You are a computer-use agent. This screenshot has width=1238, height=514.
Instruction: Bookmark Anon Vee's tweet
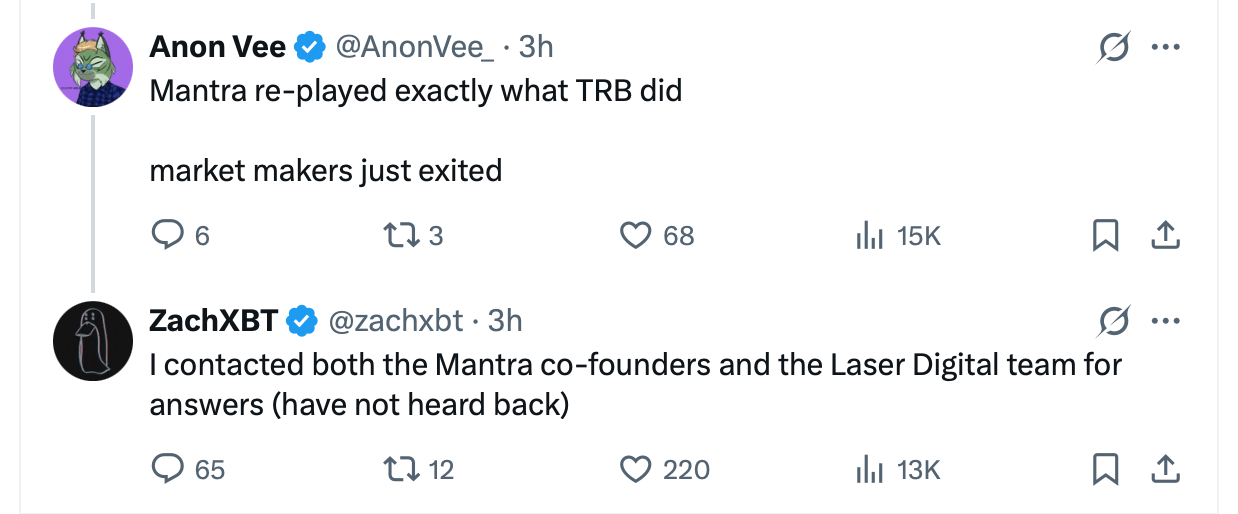(1105, 235)
